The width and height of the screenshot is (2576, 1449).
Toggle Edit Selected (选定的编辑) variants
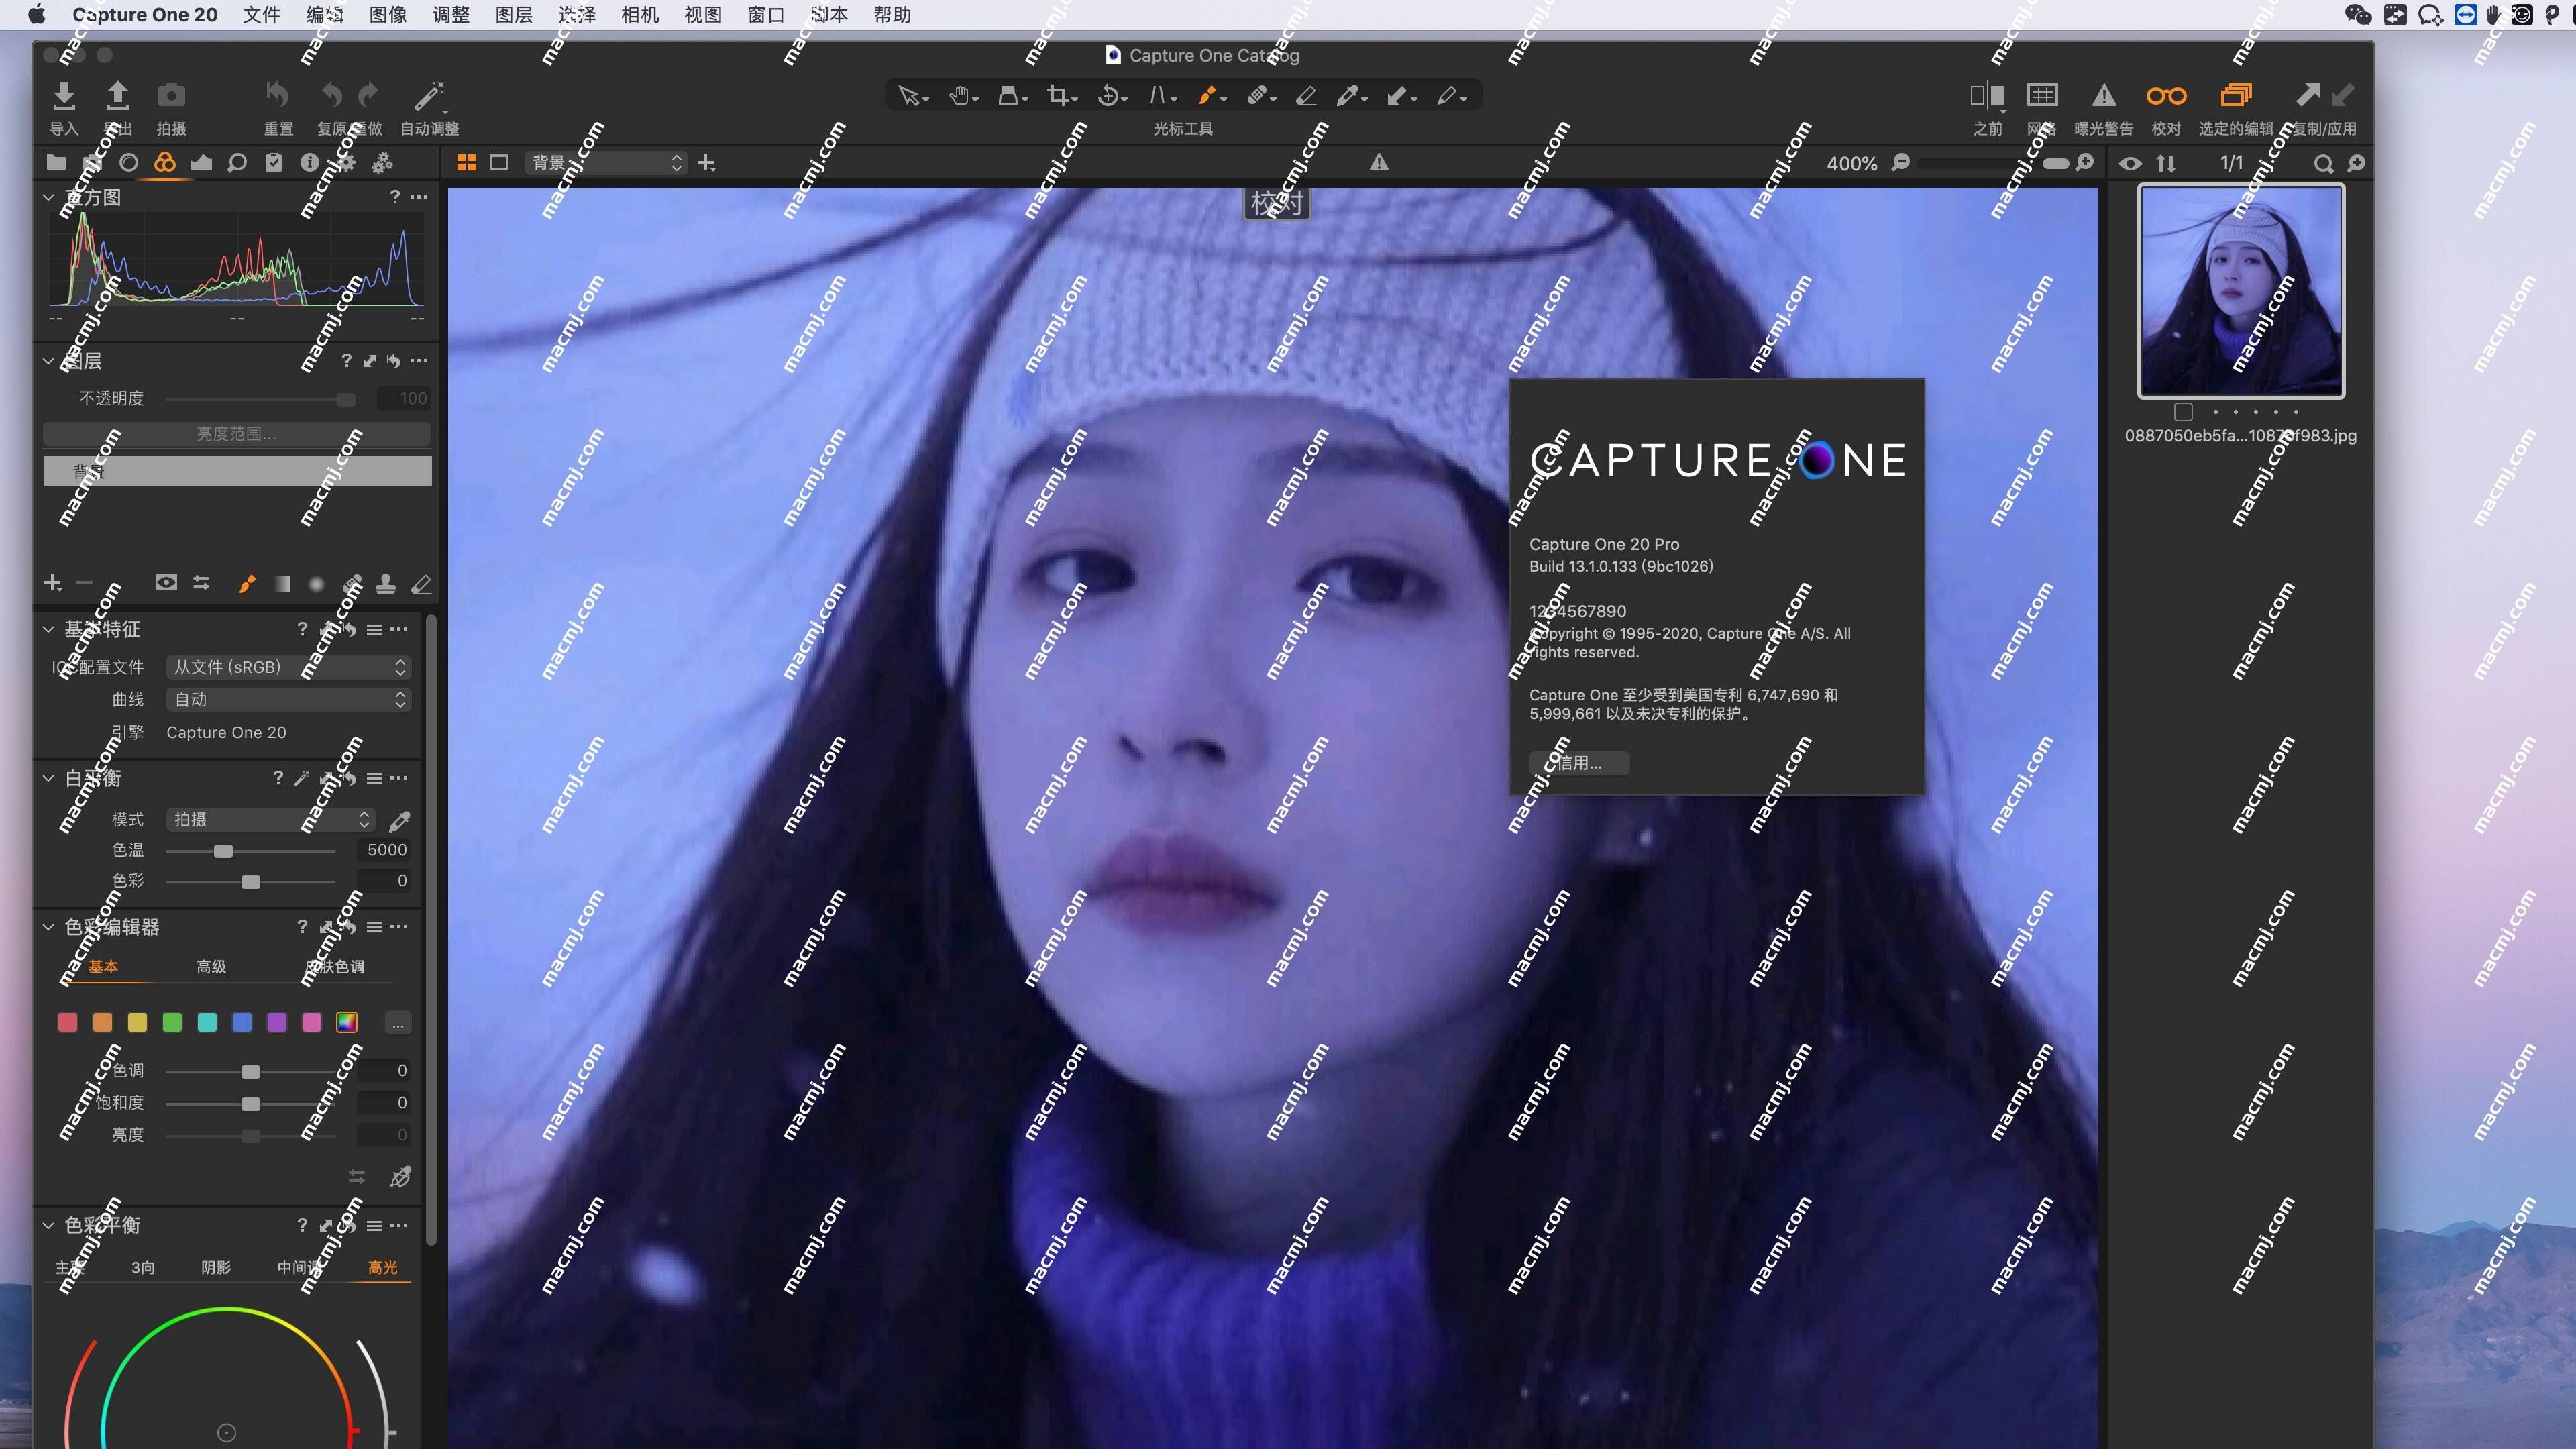click(x=2236, y=96)
